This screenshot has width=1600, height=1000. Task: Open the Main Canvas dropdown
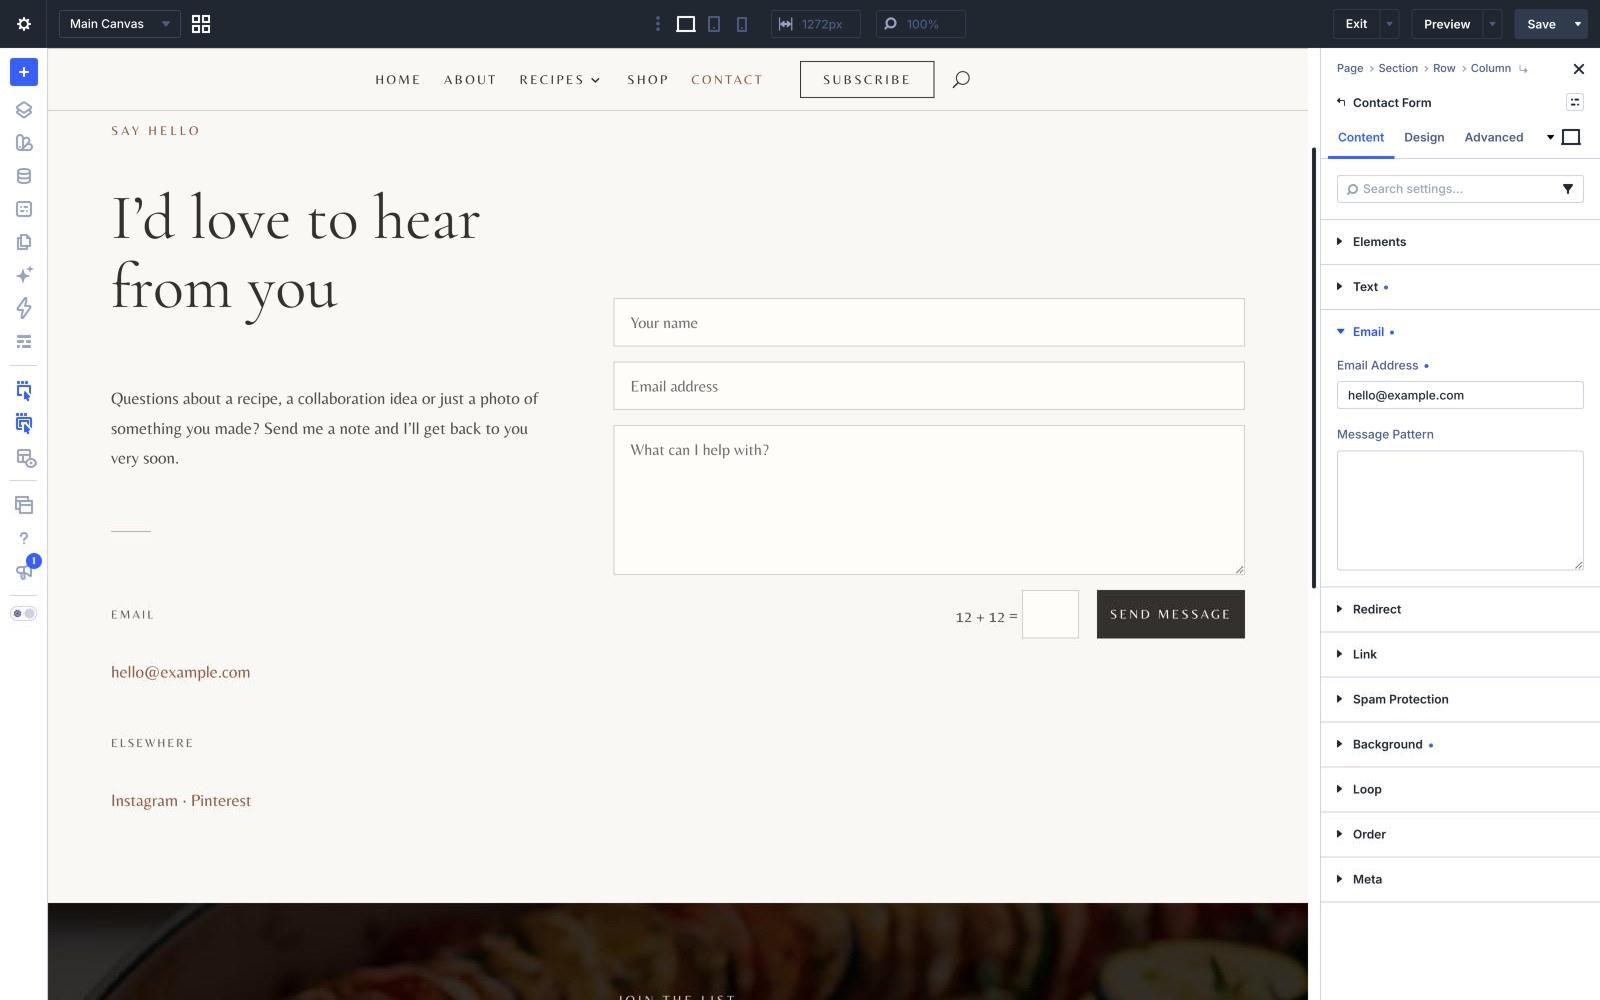(120, 24)
